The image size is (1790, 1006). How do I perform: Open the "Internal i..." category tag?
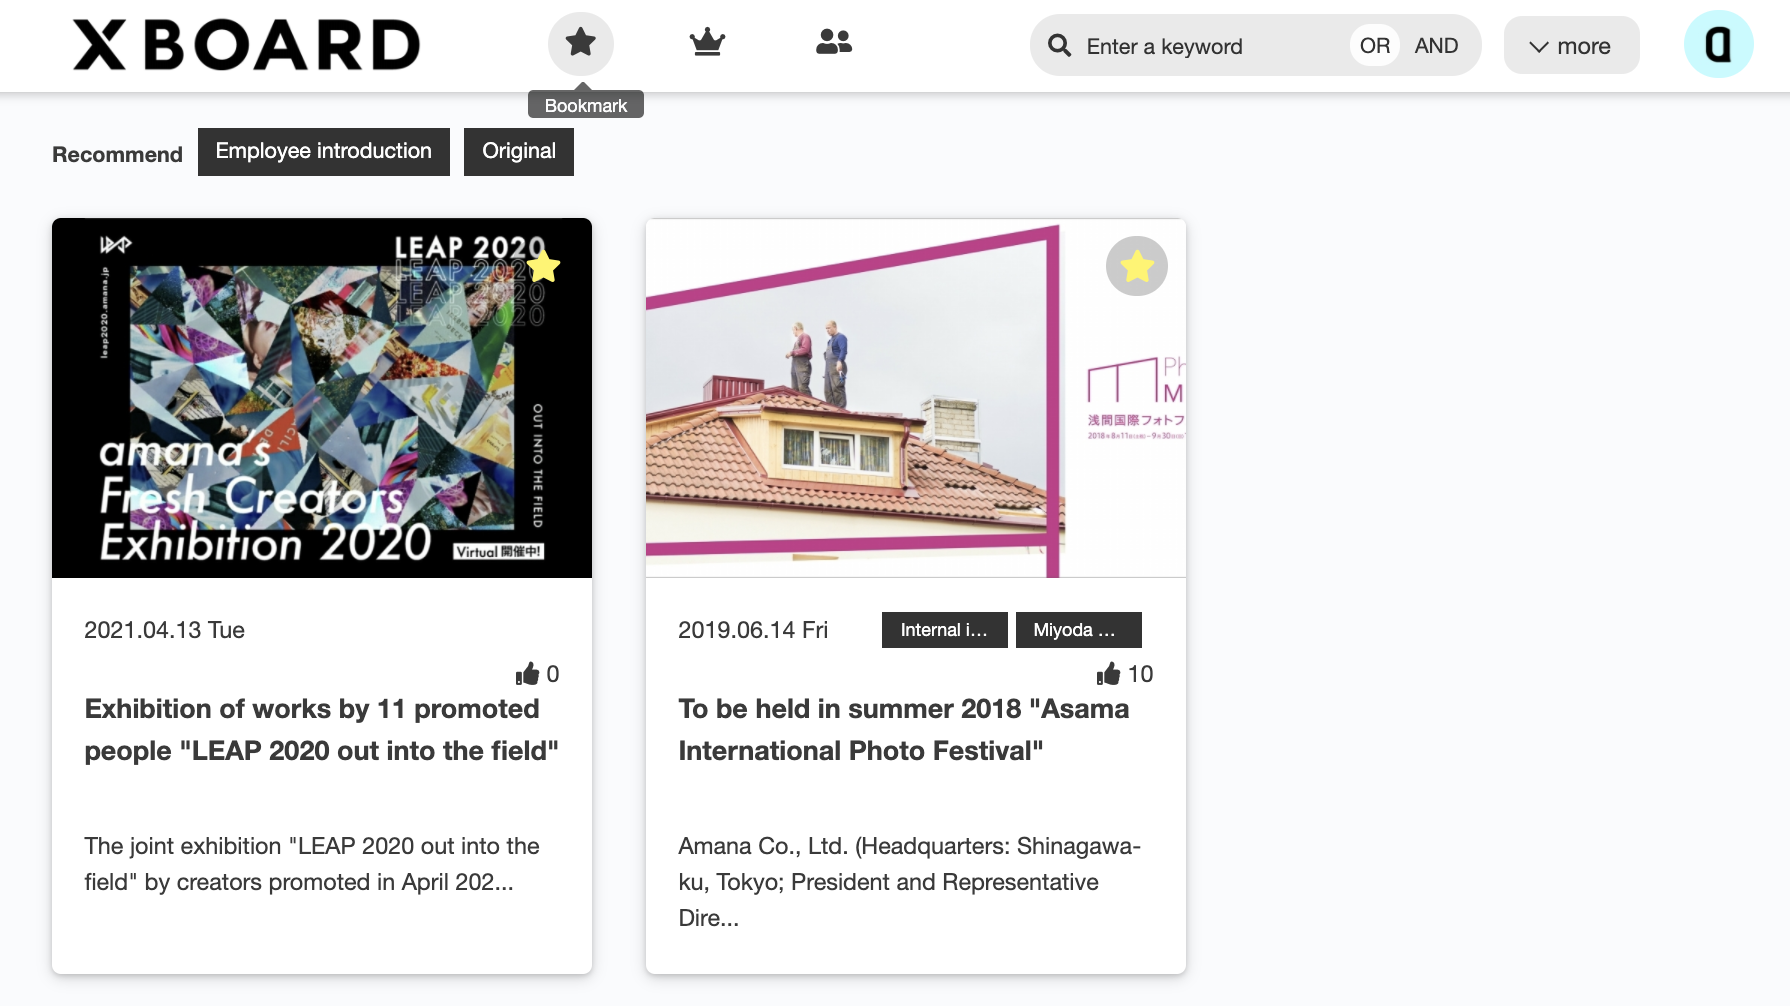(x=944, y=630)
